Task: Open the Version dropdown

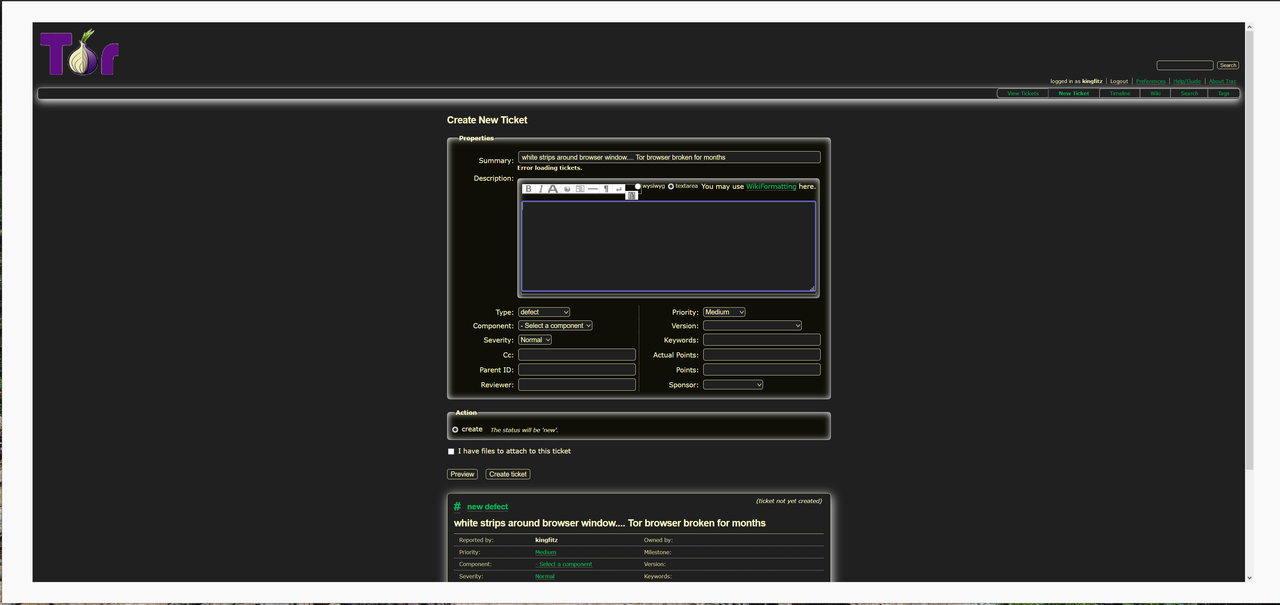Action: (752, 325)
